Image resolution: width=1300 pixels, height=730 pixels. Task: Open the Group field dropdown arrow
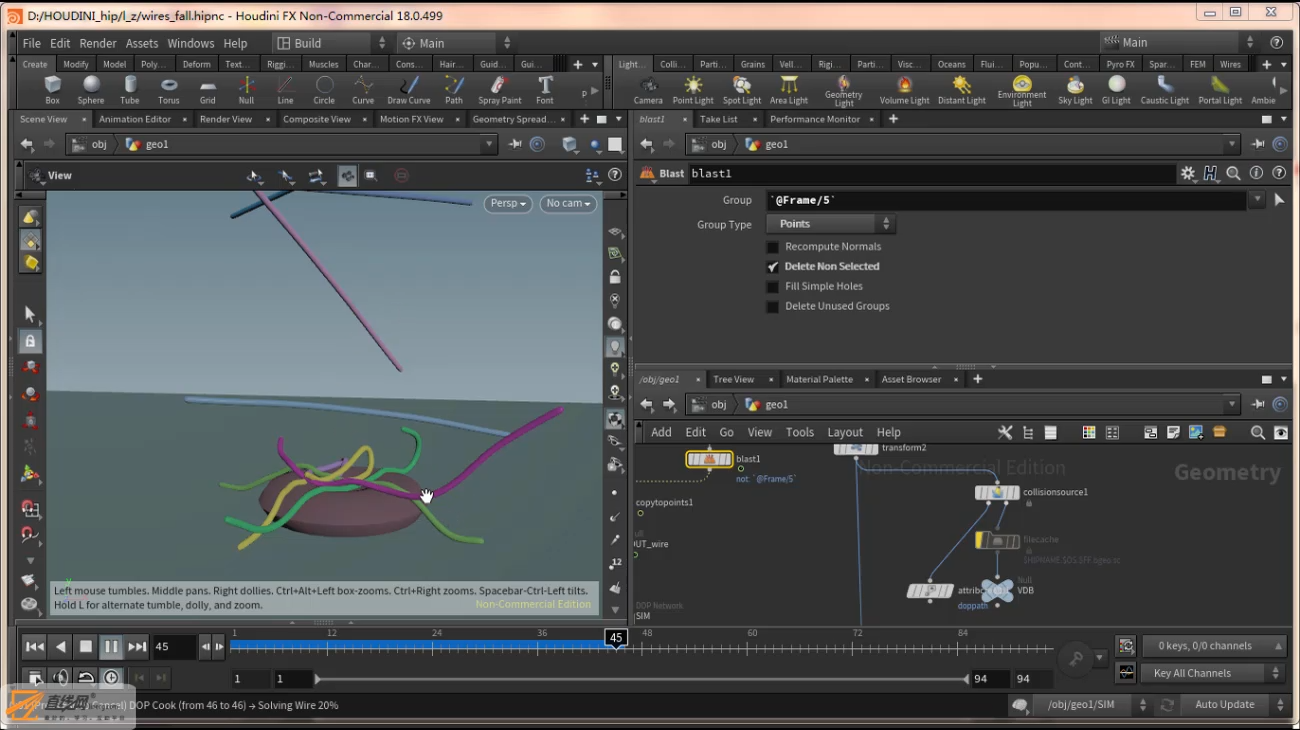[x=1257, y=200]
